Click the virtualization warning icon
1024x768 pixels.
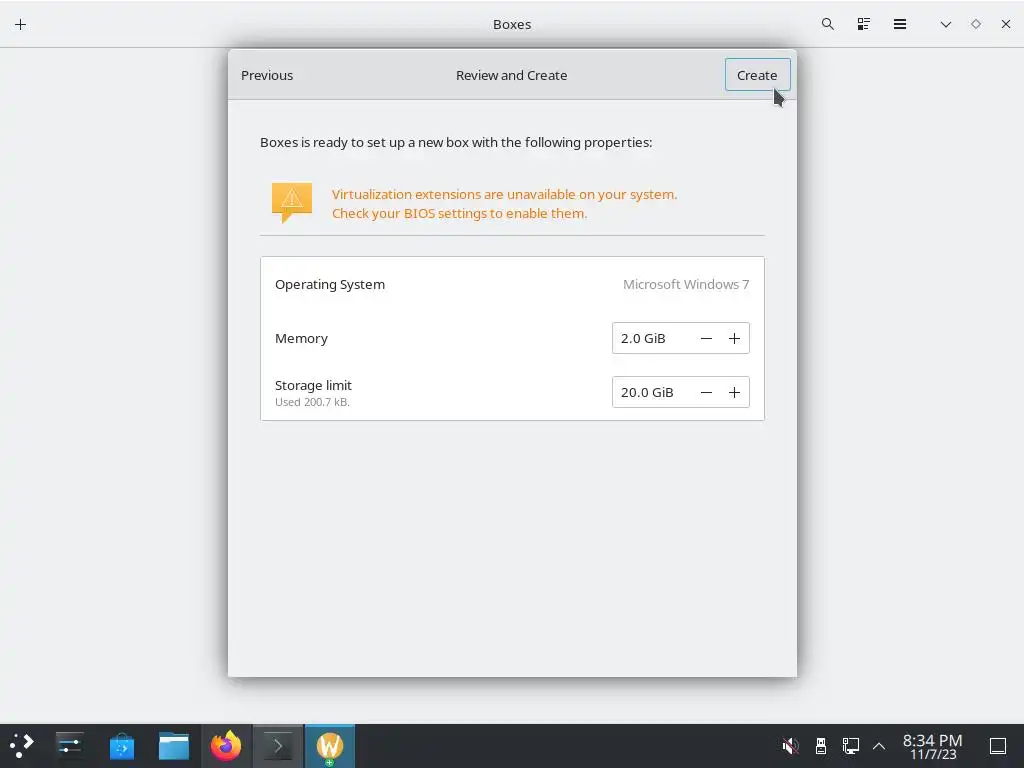[292, 202]
